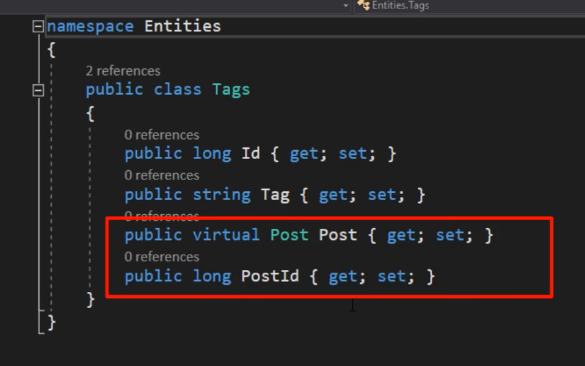
Task: Open 0 references link above Tag property
Action: [x=162, y=175]
